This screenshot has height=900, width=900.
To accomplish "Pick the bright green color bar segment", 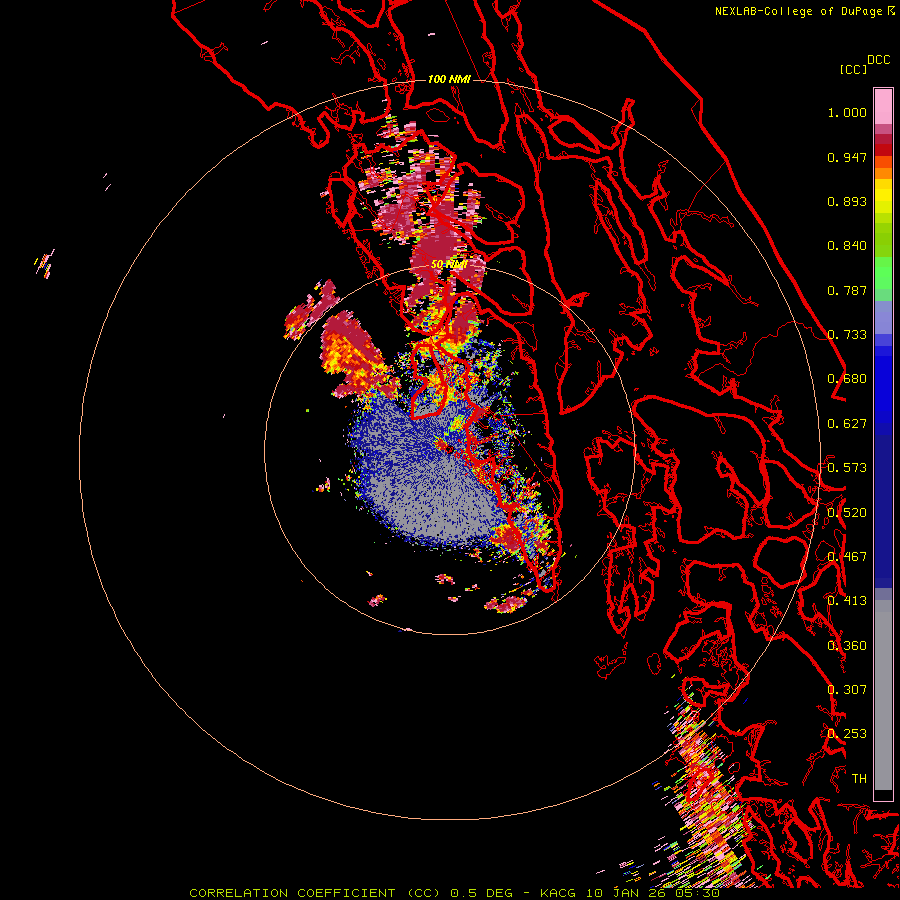I will pos(883,273).
